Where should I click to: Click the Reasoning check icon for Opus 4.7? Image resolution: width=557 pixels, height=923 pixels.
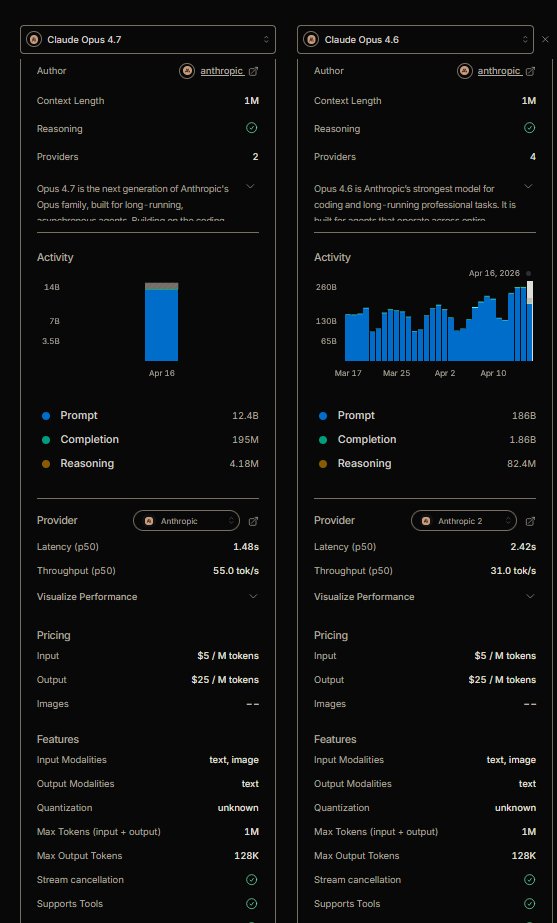(x=252, y=128)
